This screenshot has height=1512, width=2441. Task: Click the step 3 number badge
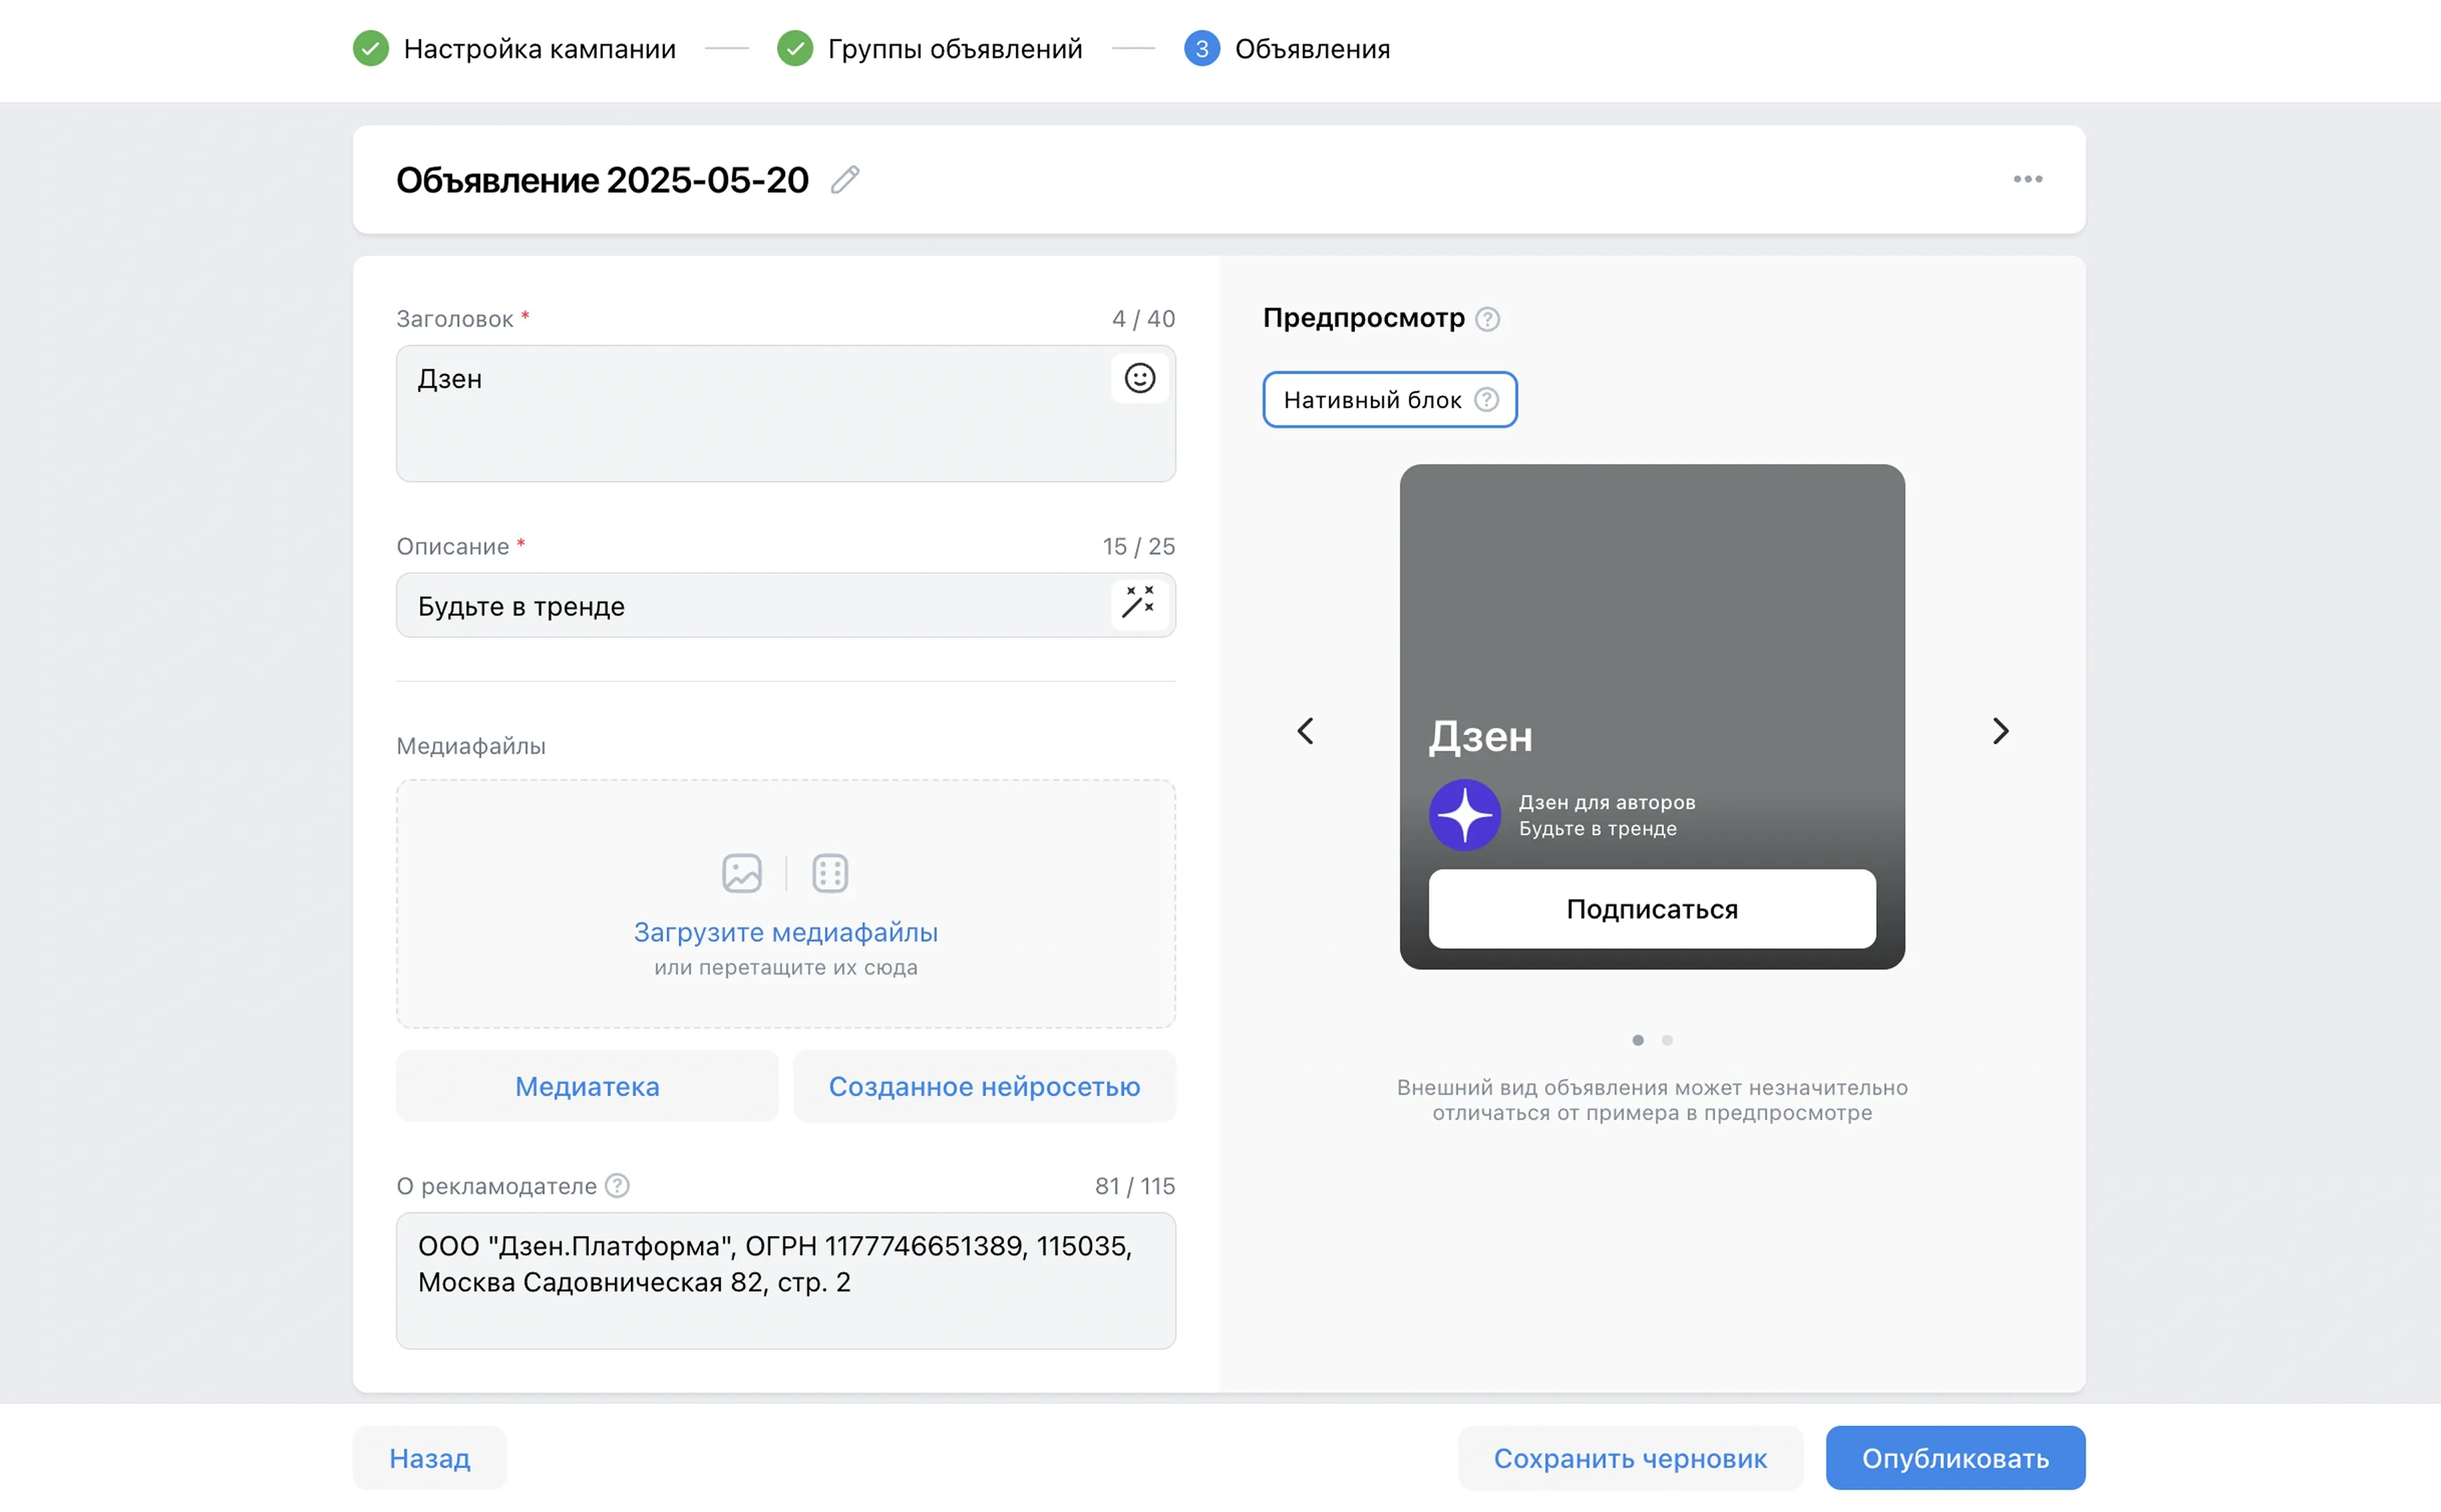click(x=1201, y=48)
